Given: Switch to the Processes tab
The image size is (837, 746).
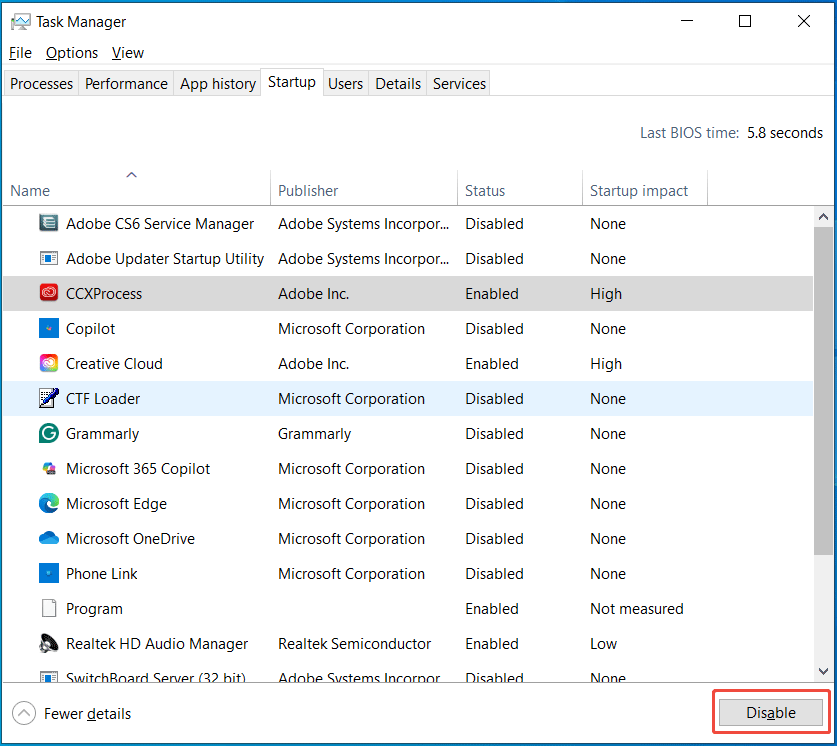Looking at the screenshot, I should pyautogui.click(x=41, y=84).
